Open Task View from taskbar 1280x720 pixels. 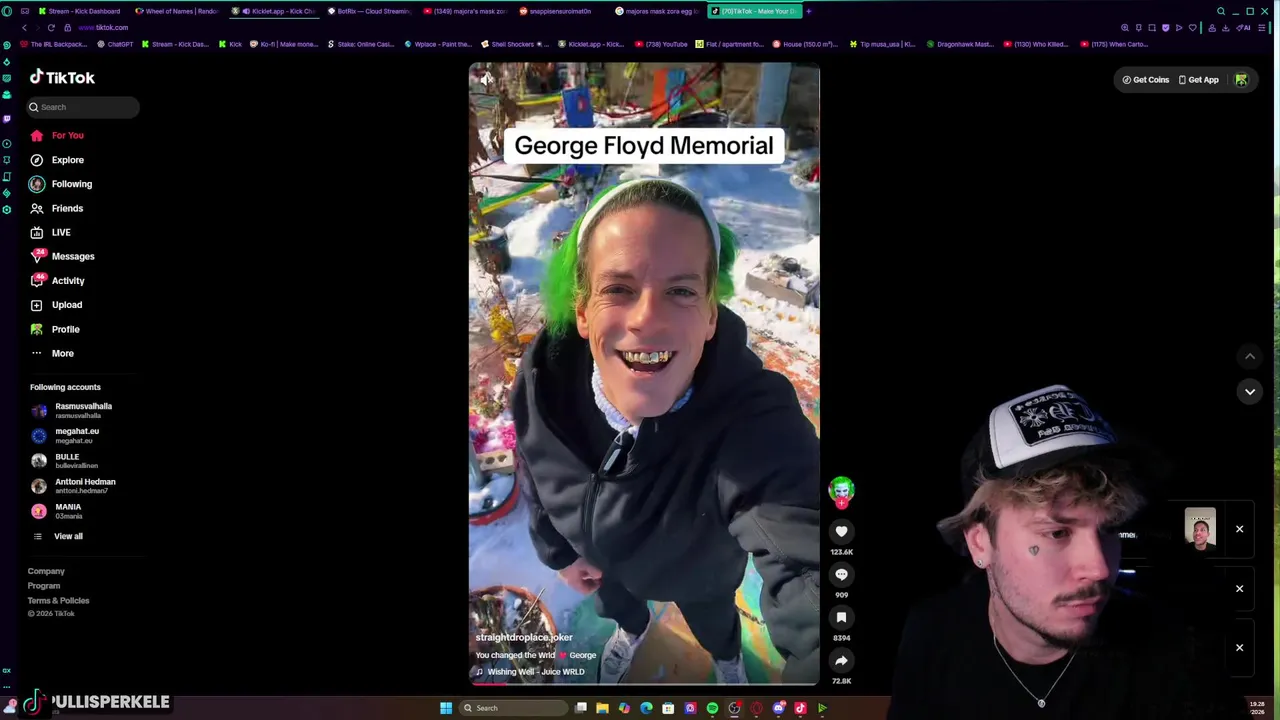pyautogui.click(x=581, y=708)
